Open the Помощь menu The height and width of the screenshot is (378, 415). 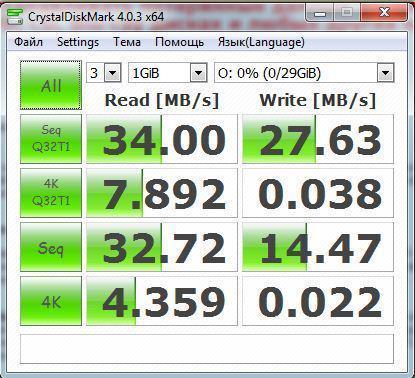[x=179, y=42]
